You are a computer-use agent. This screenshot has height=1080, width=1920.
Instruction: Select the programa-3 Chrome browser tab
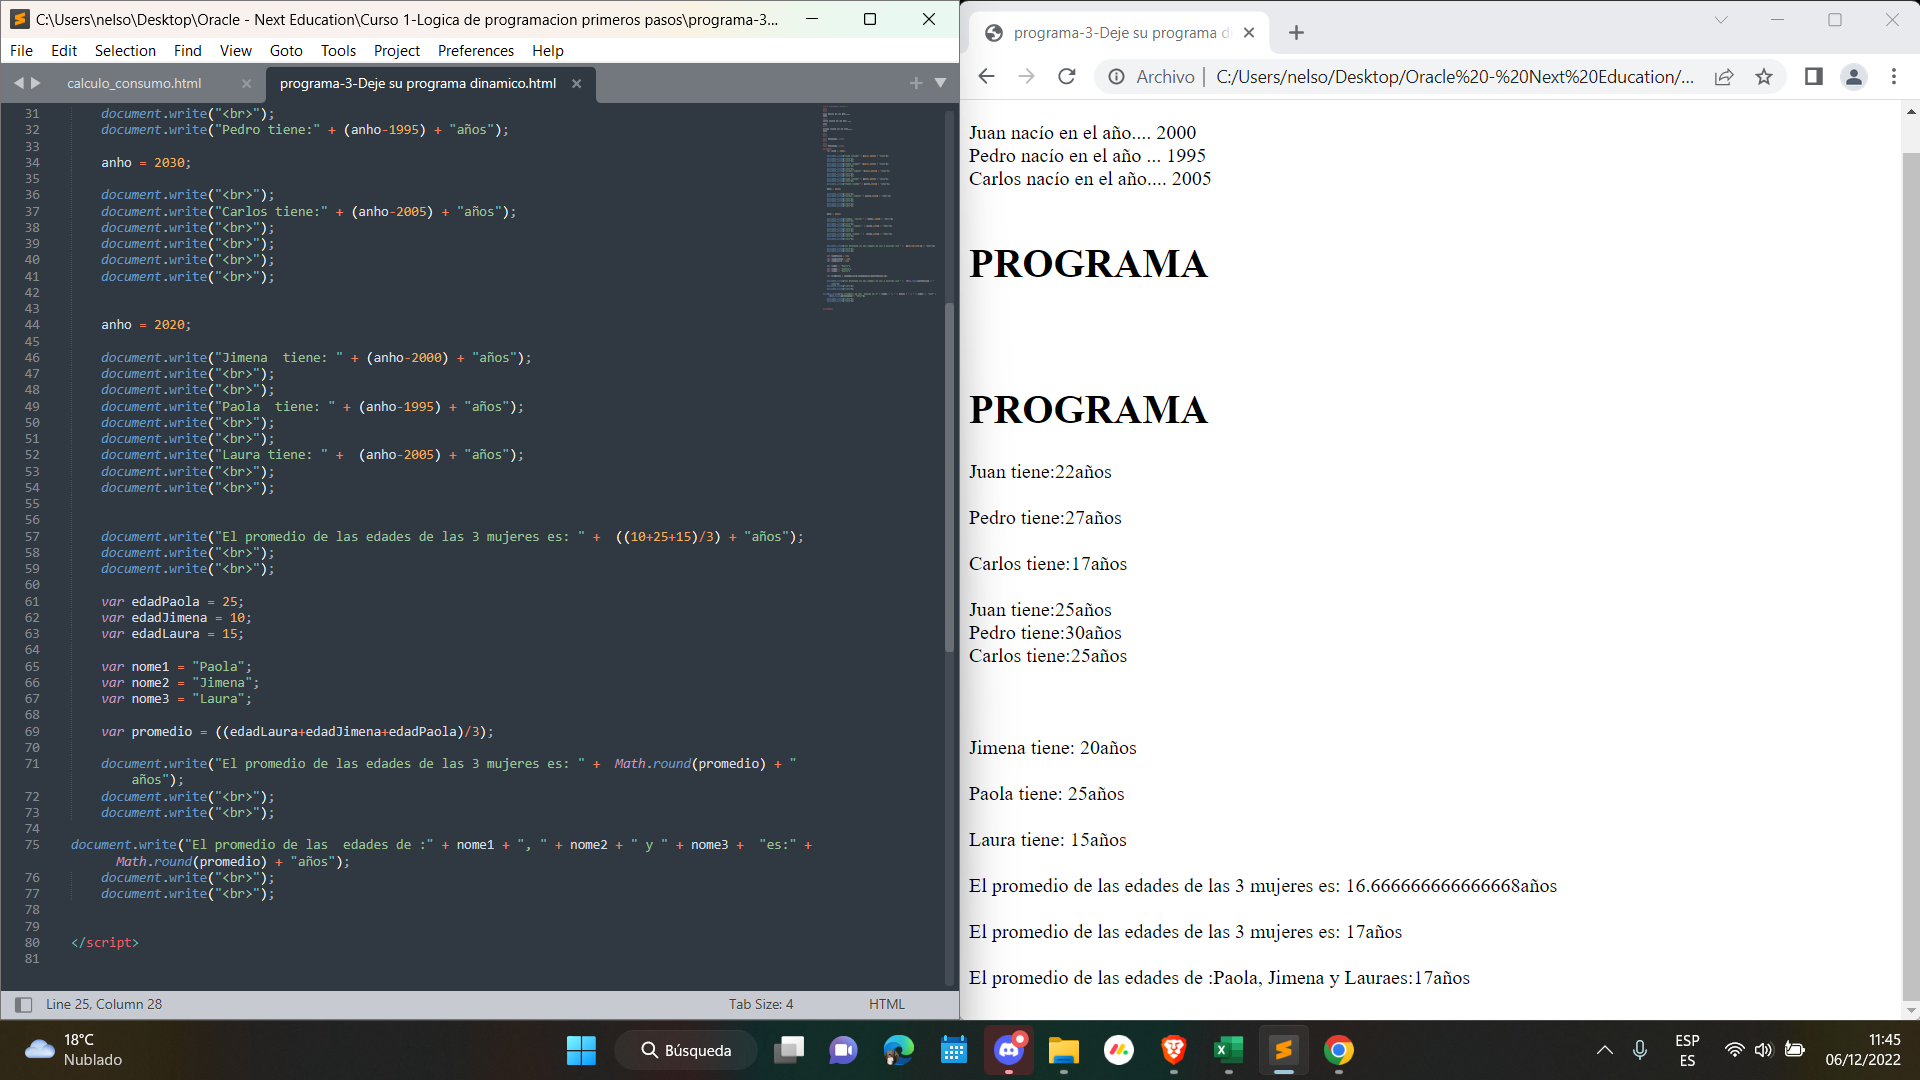(1118, 32)
